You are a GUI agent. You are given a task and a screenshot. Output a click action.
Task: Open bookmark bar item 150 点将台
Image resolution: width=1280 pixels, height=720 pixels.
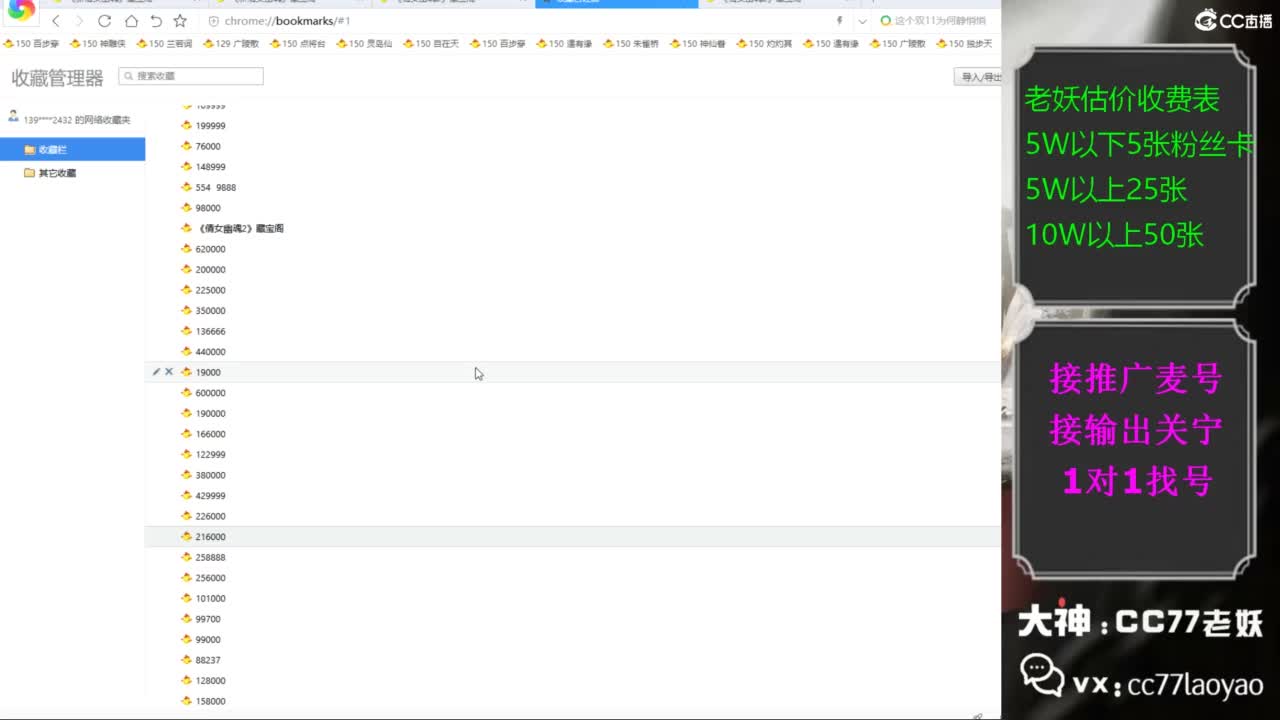(298, 44)
